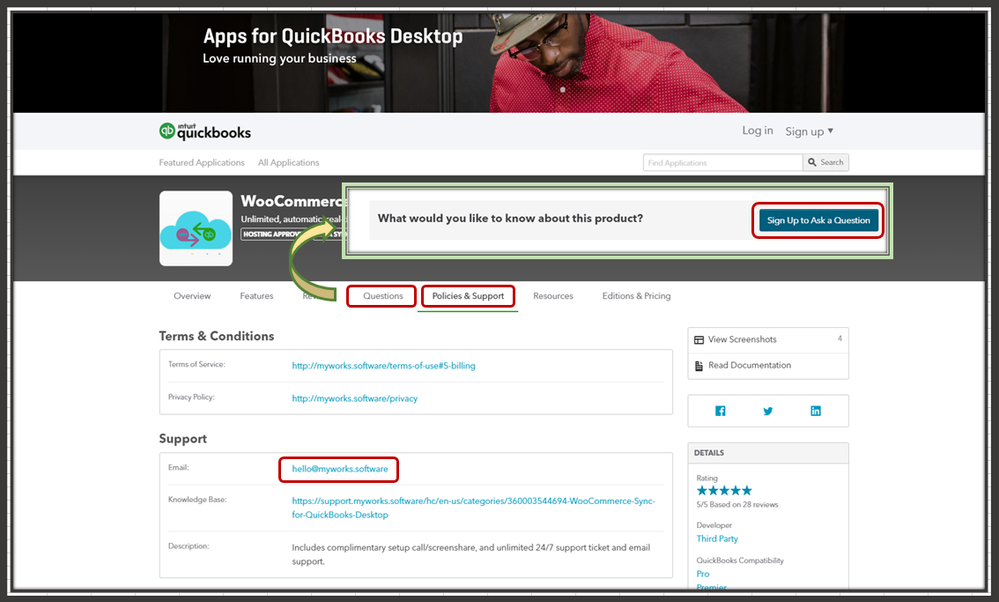Share on Facebook icon
Screen dimensions: 999x602
[720, 411]
